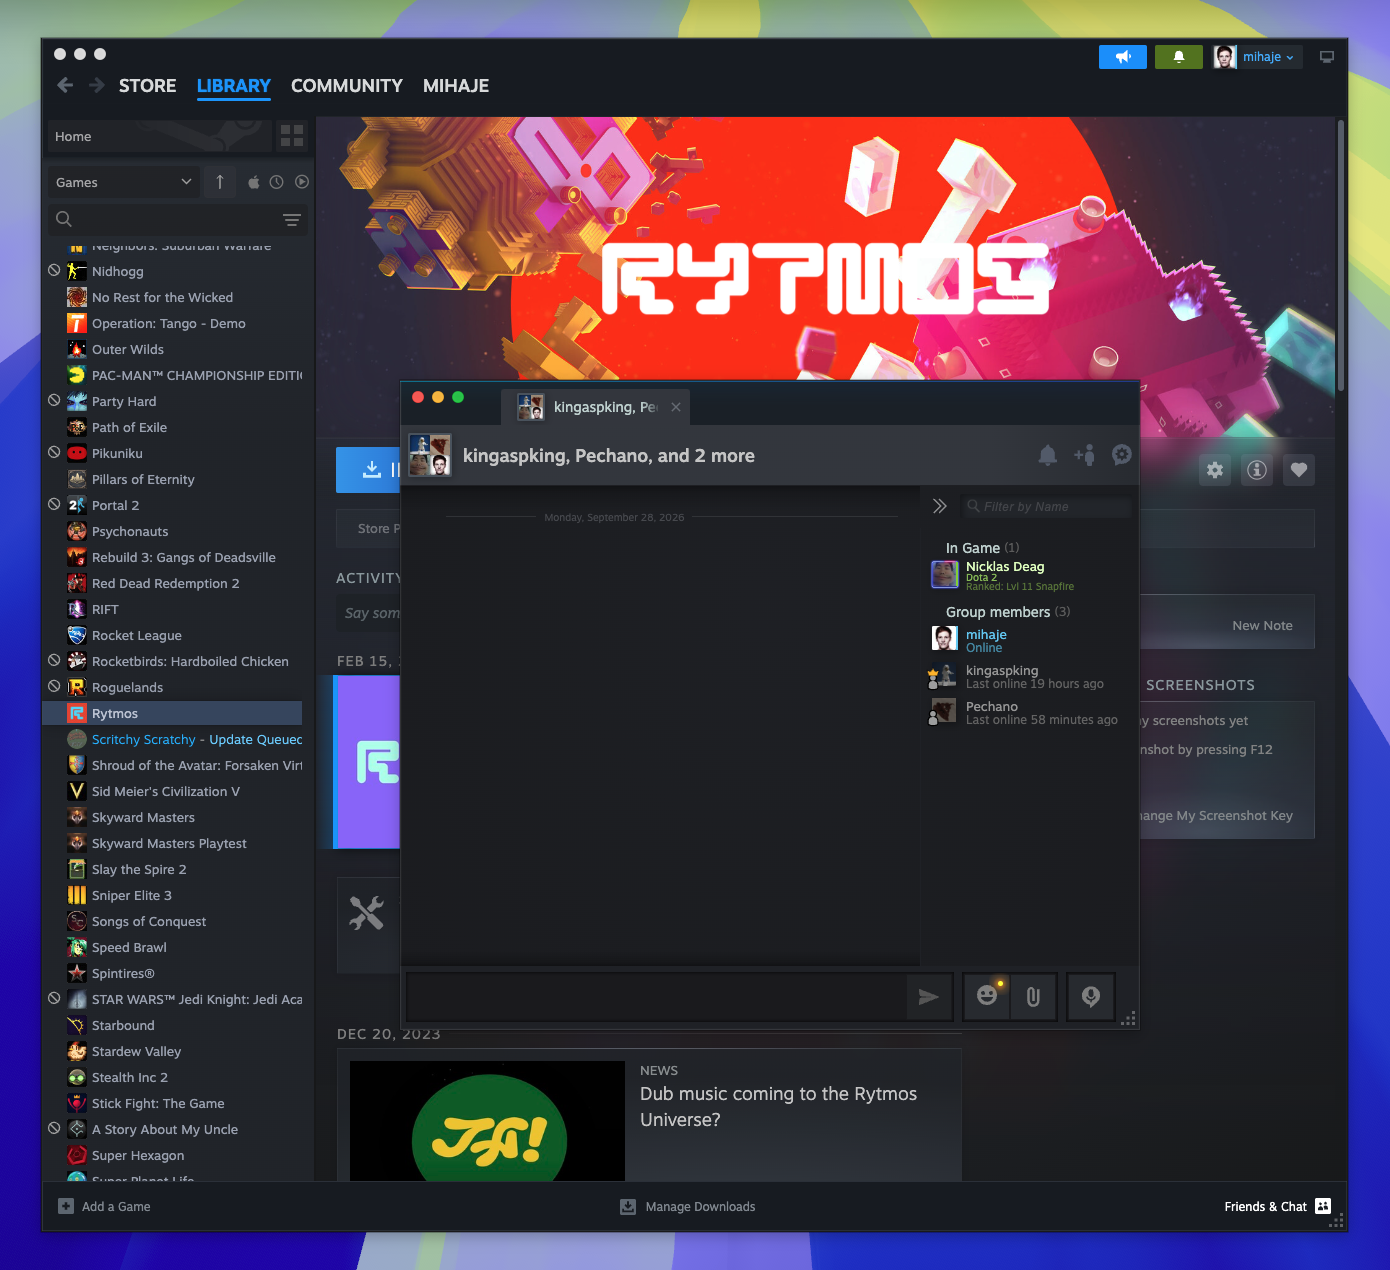Click the library page scrollbar
This screenshot has height=1270, width=1390.
1340,255
